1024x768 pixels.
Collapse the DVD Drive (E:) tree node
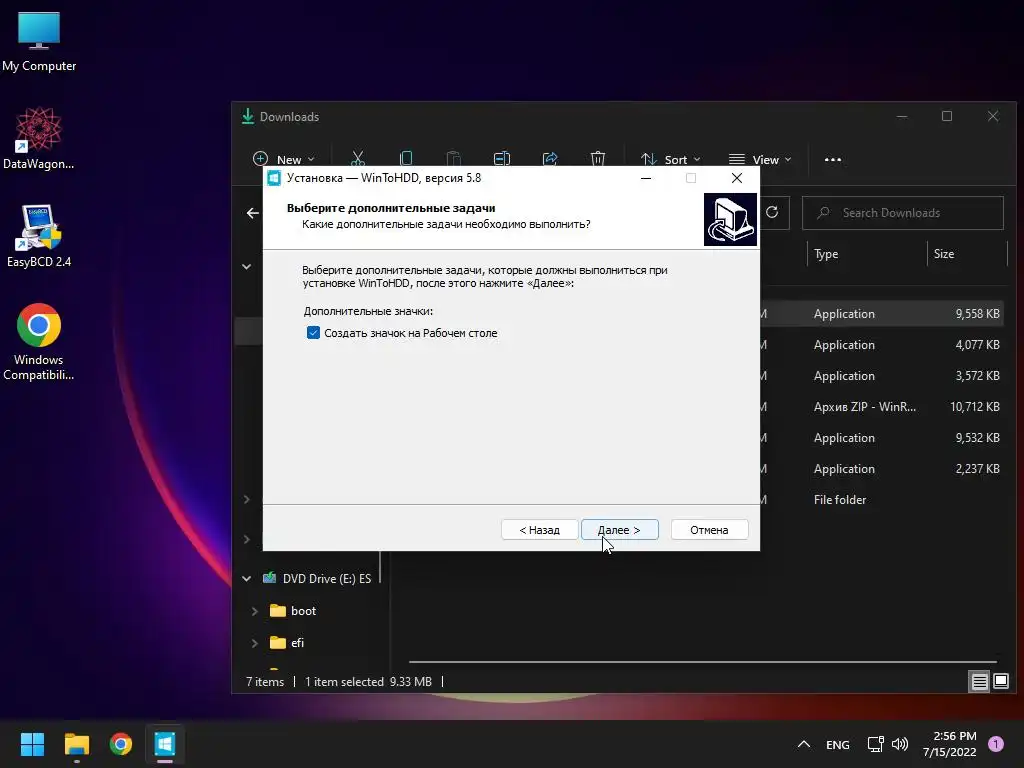click(247, 579)
